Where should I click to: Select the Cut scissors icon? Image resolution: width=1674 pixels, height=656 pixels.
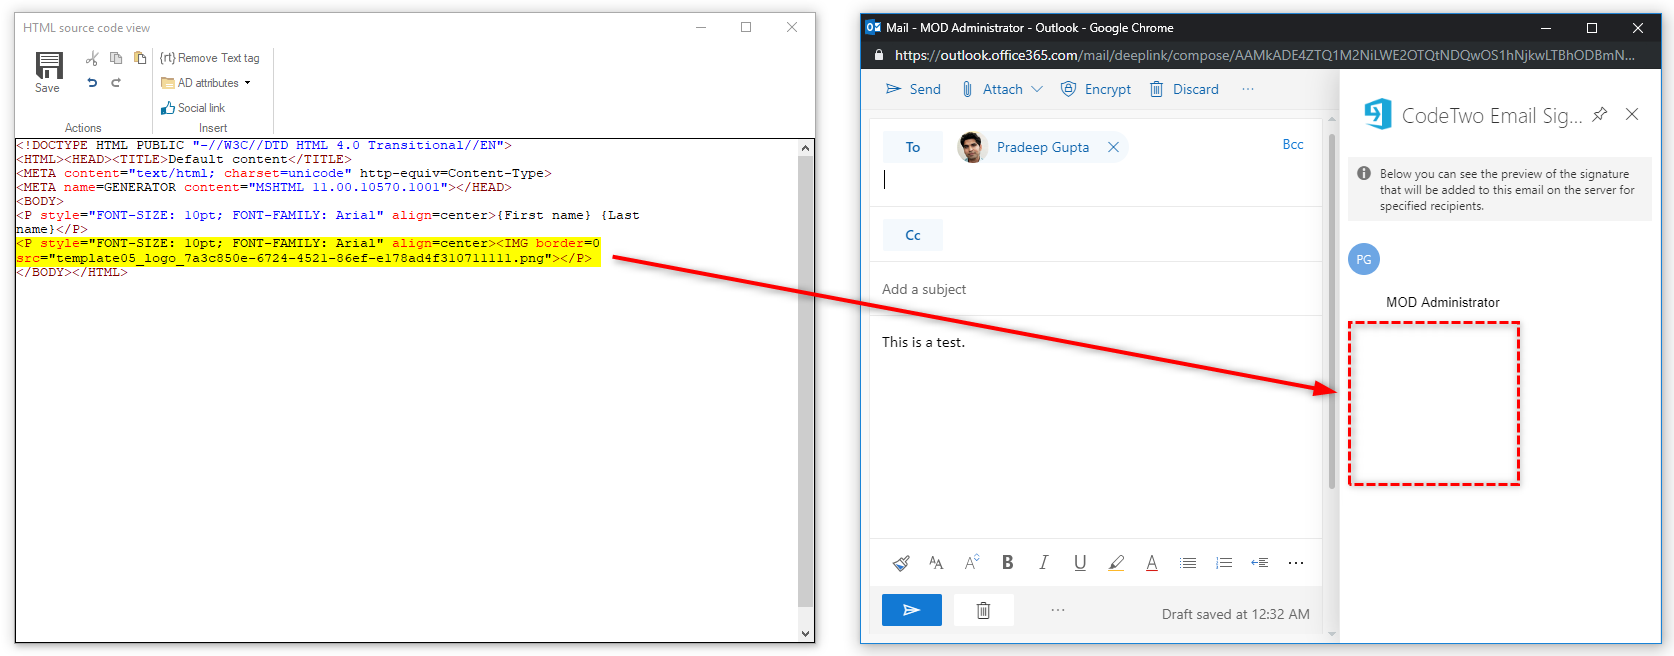(92, 58)
